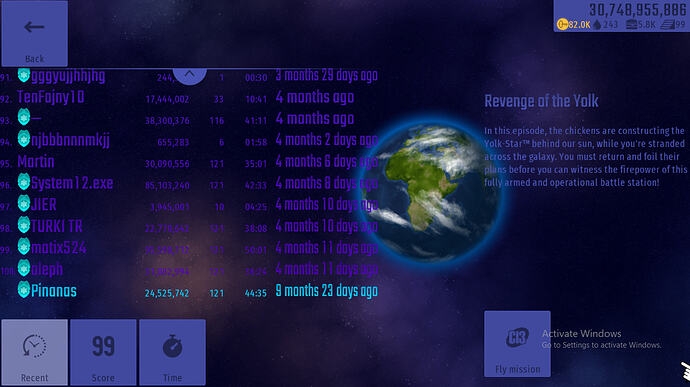Click the badge icon next to TURKI TR
Screen dimensions: 690x387
tap(24, 225)
